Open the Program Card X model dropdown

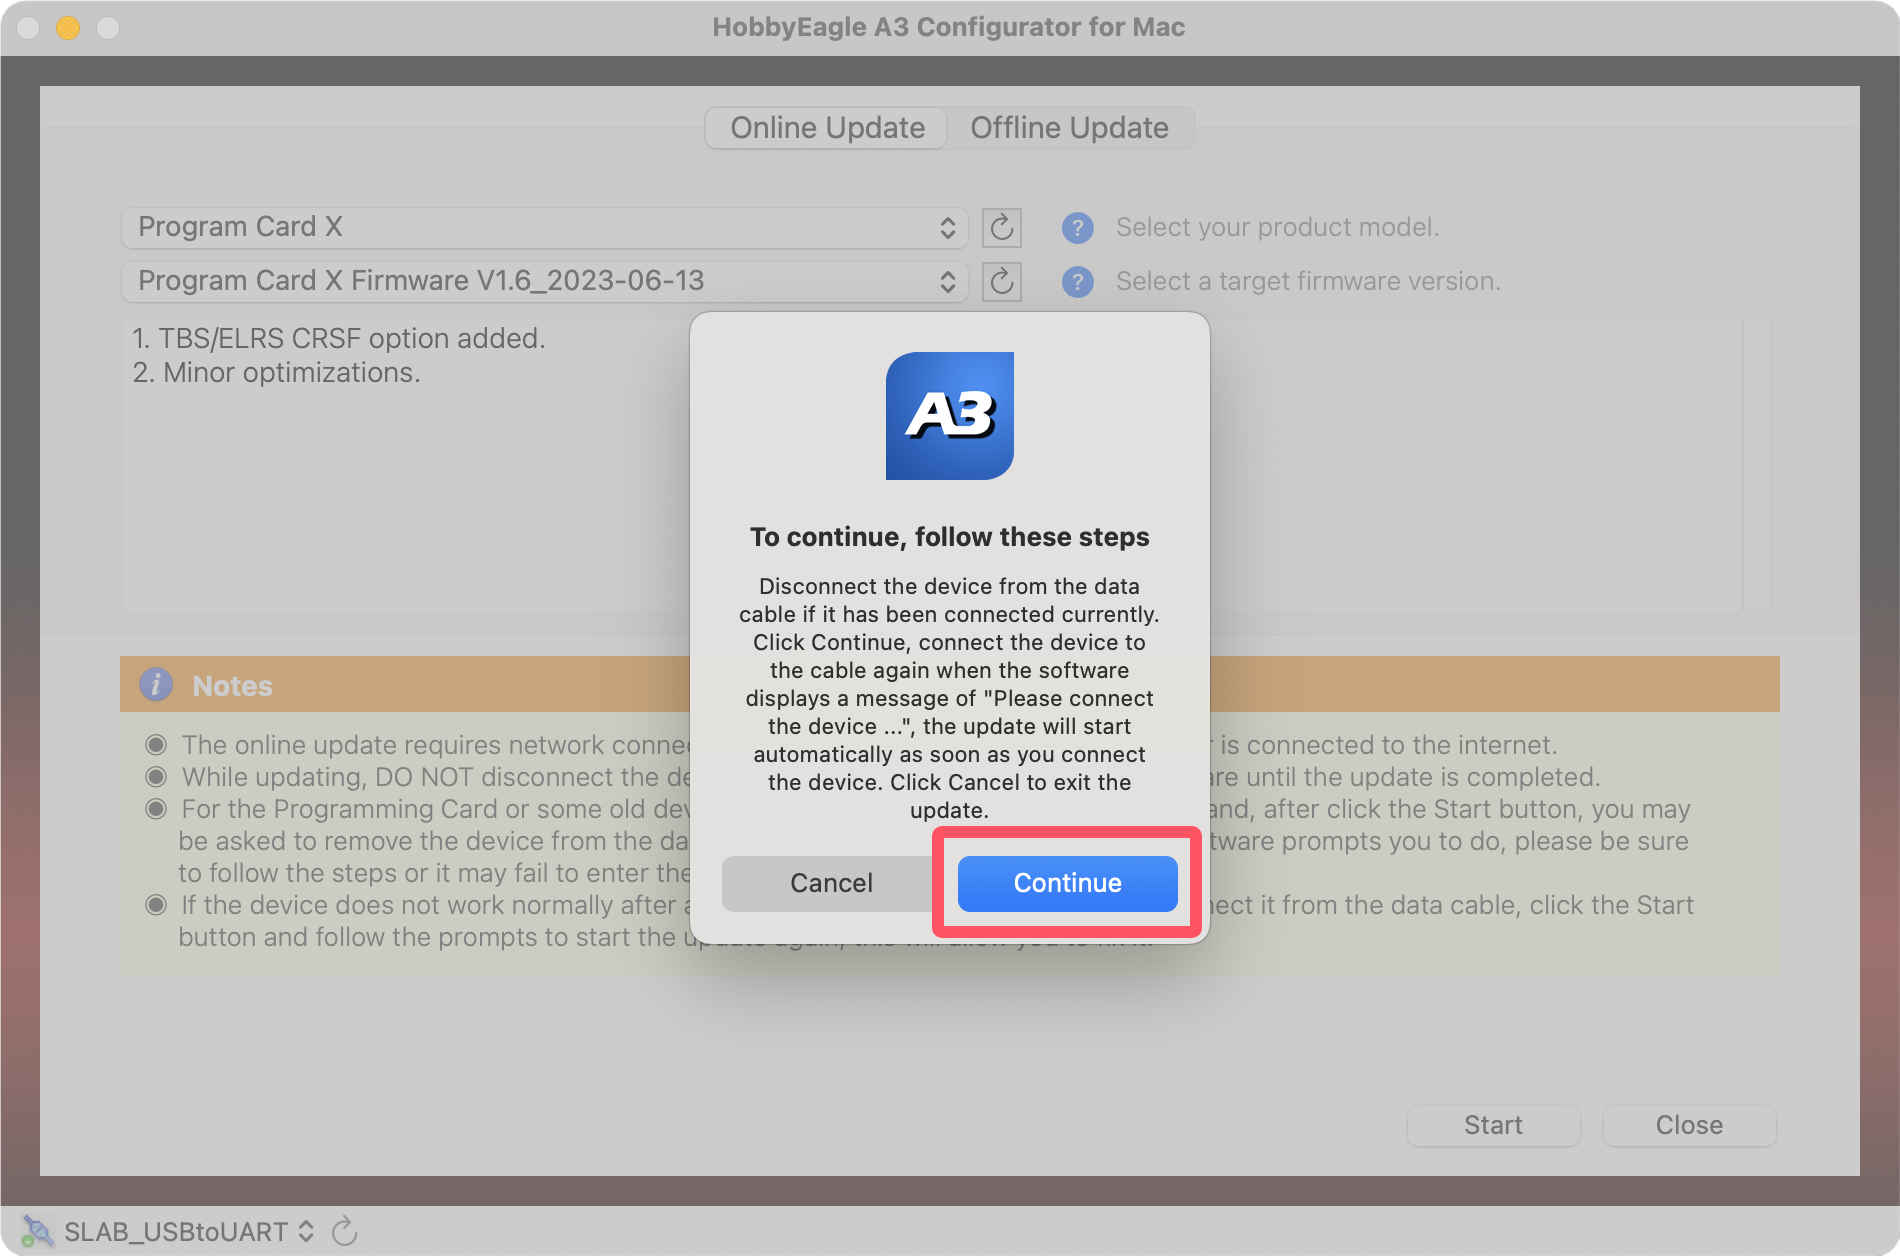544,228
